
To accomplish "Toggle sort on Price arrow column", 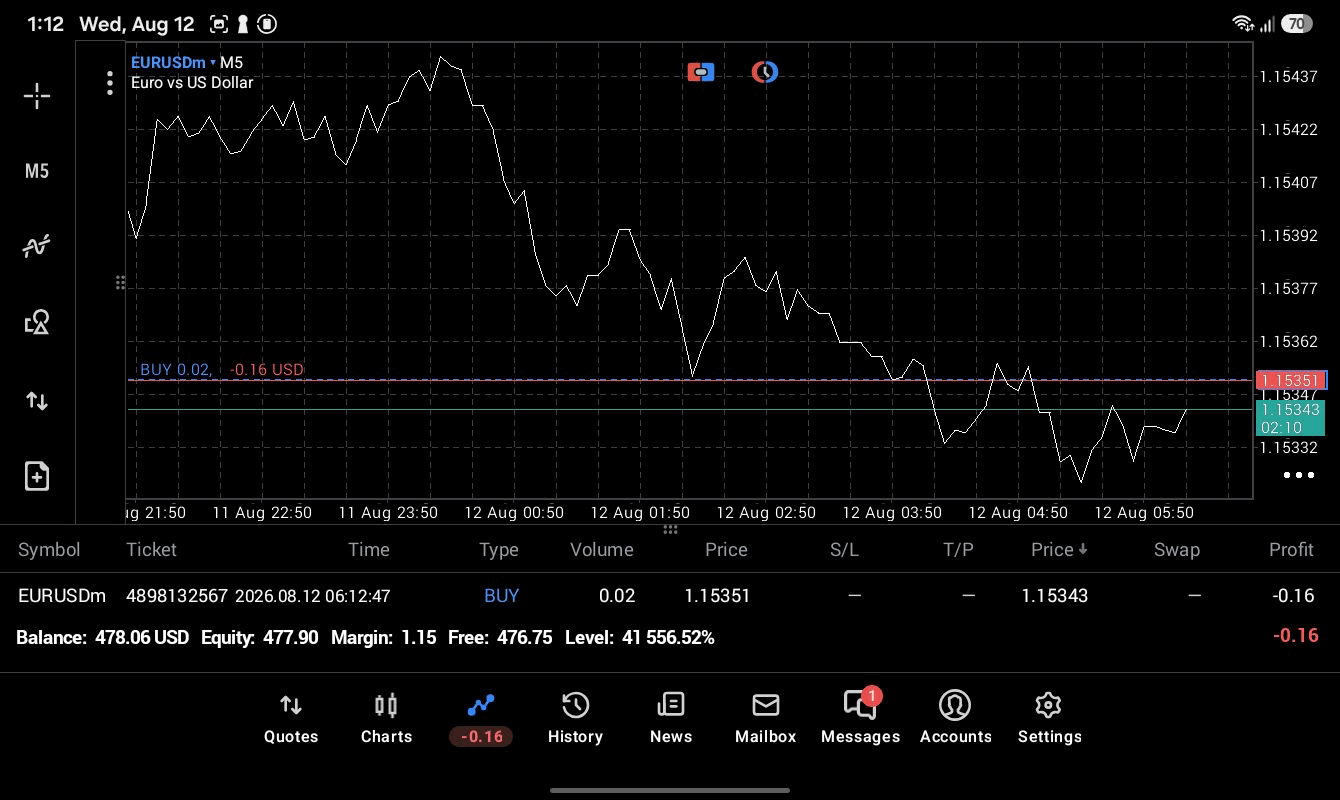I will point(1059,549).
